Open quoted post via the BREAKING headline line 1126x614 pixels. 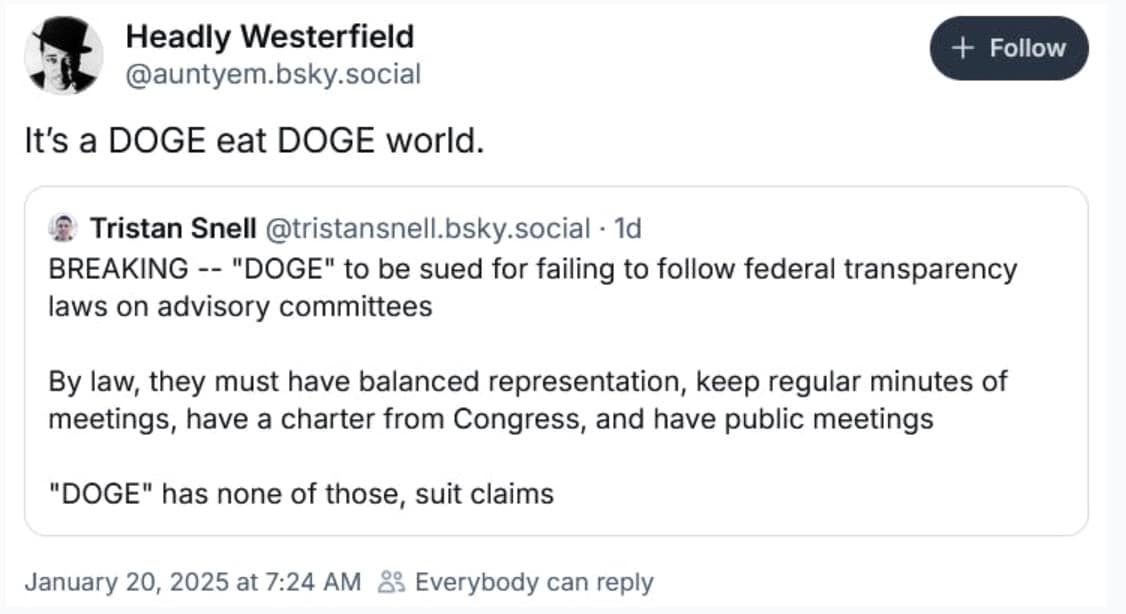[532, 269]
